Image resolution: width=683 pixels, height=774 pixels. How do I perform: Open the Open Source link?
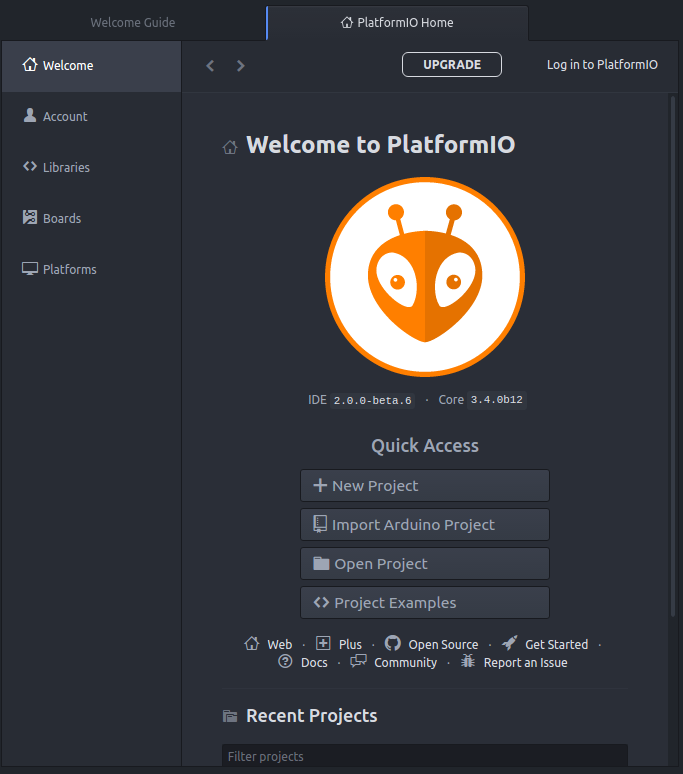pyautogui.click(x=443, y=645)
